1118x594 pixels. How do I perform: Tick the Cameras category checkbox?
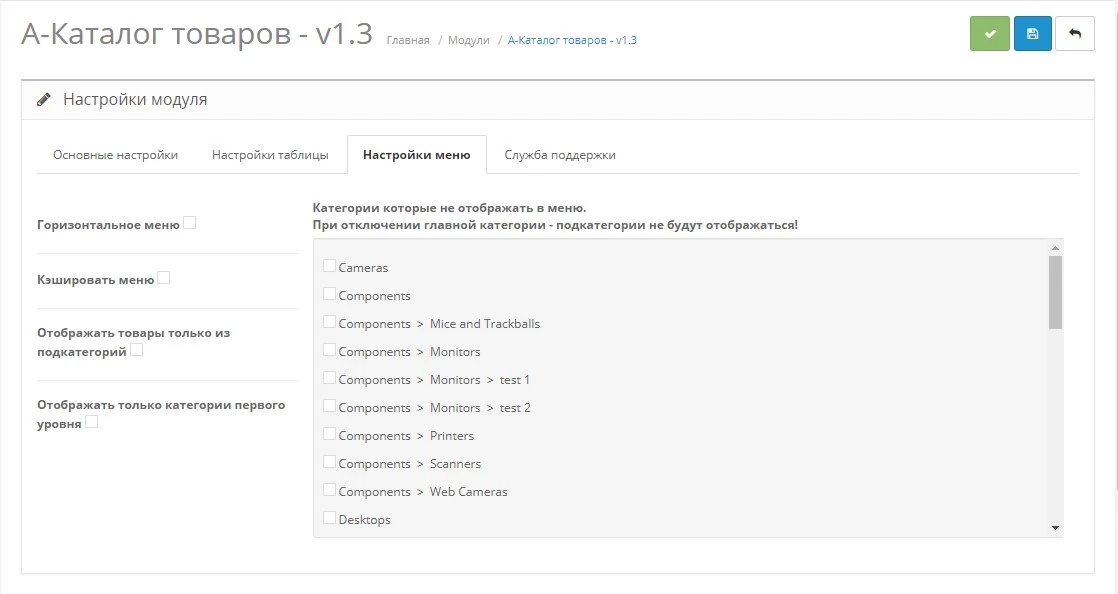[x=329, y=266]
